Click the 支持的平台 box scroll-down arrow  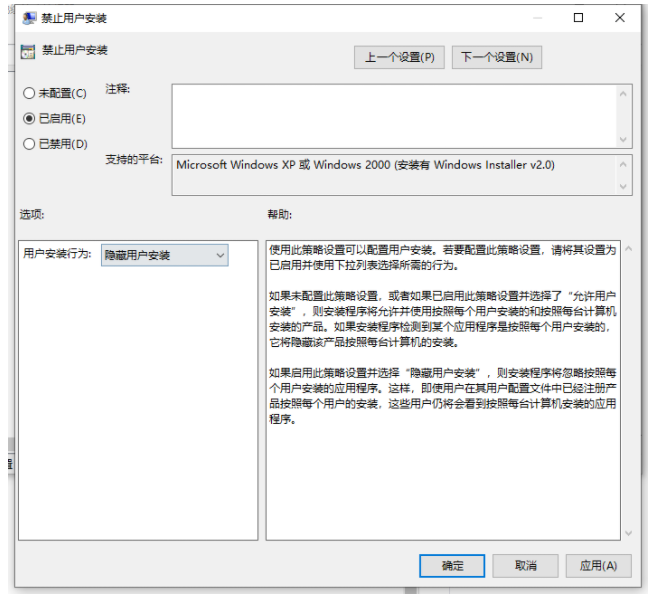click(x=624, y=186)
